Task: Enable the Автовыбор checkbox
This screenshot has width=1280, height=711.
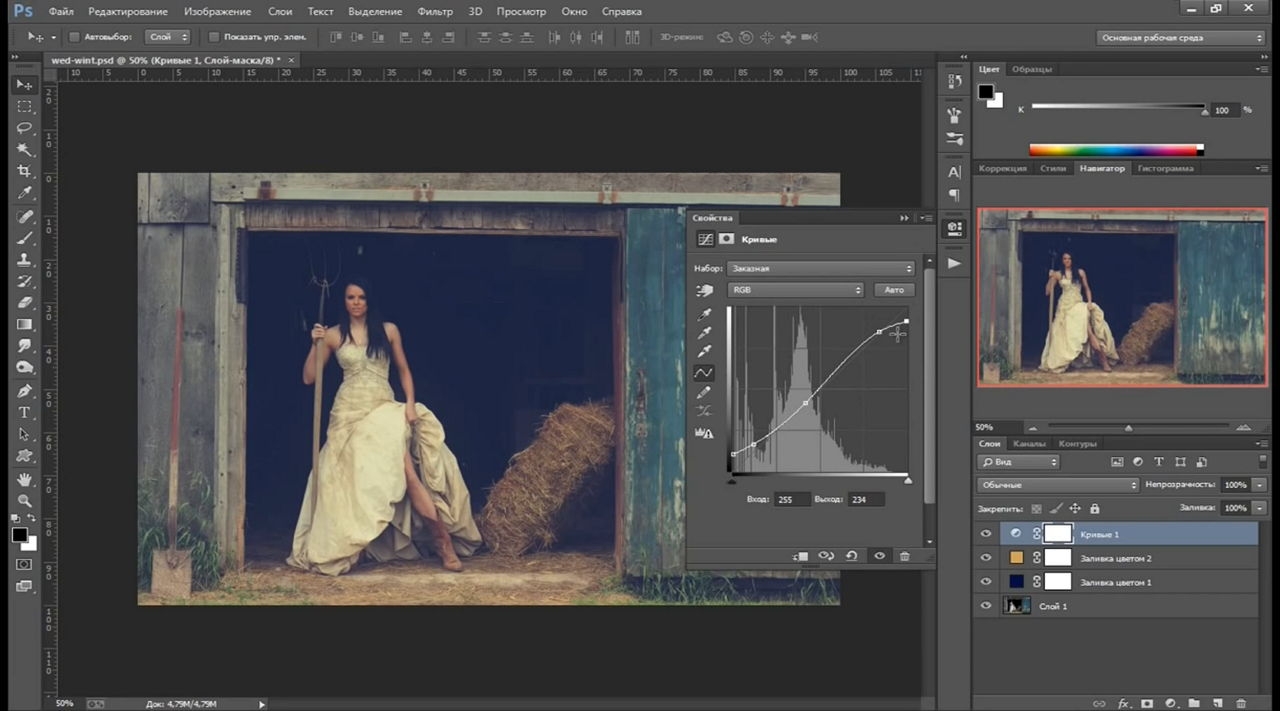Action: click(75, 37)
